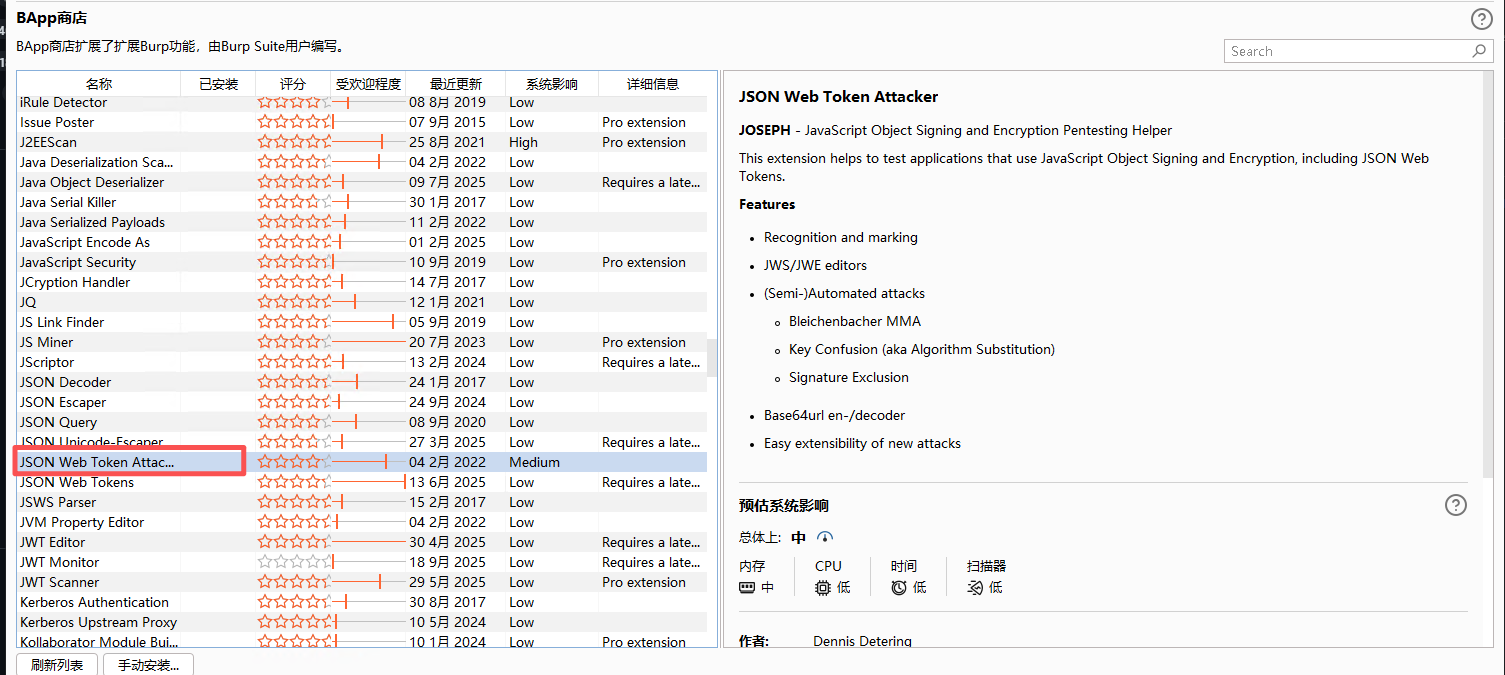The image size is (1505, 675).
Task: Click JSON Web Token Attacker rating stars
Action: [x=293, y=462]
